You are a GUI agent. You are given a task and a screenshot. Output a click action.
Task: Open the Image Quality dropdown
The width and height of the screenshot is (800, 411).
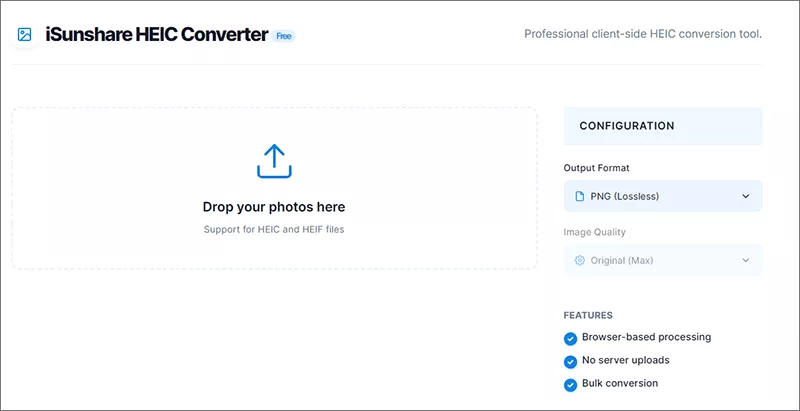(663, 260)
